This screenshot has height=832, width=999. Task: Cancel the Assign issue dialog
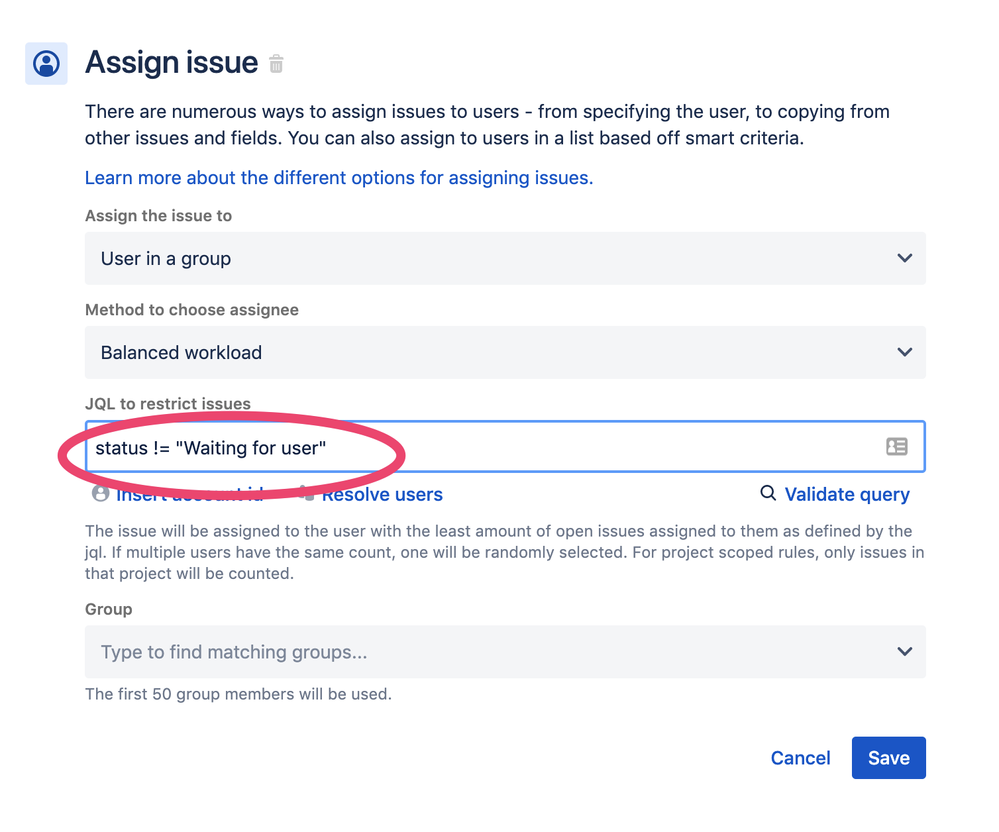[800, 758]
